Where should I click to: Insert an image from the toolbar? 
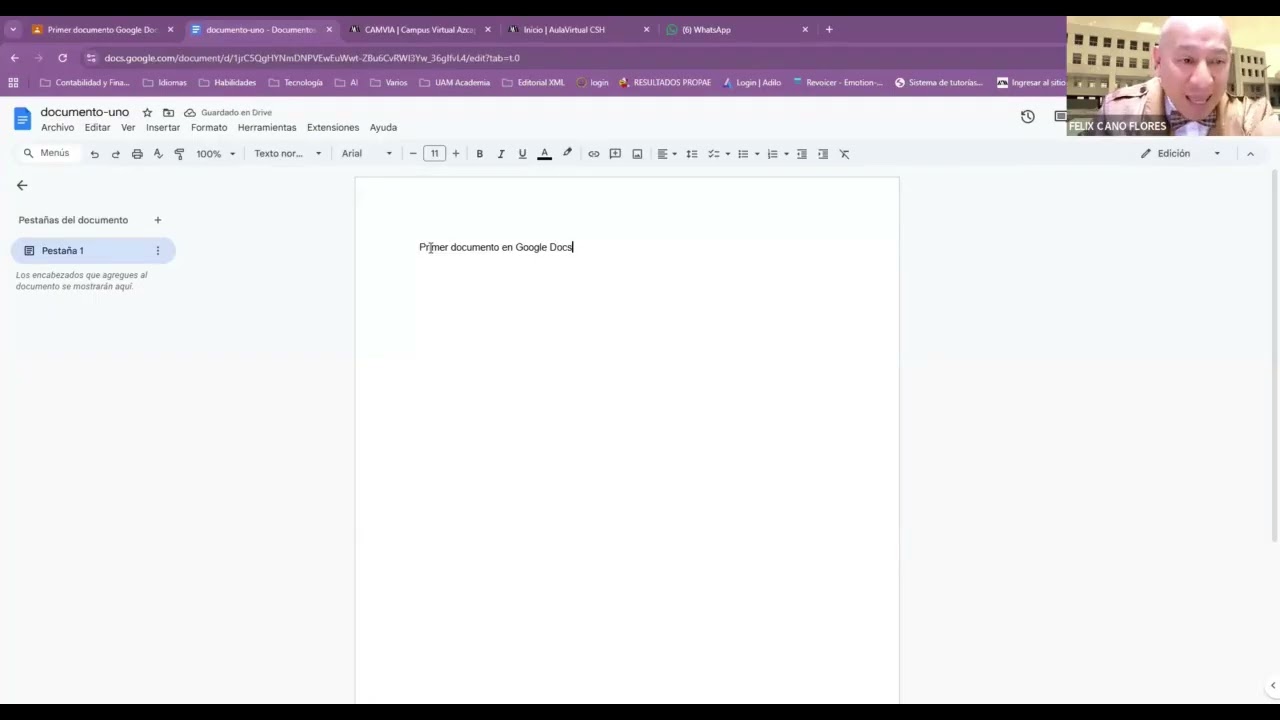click(x=637, y=154)
